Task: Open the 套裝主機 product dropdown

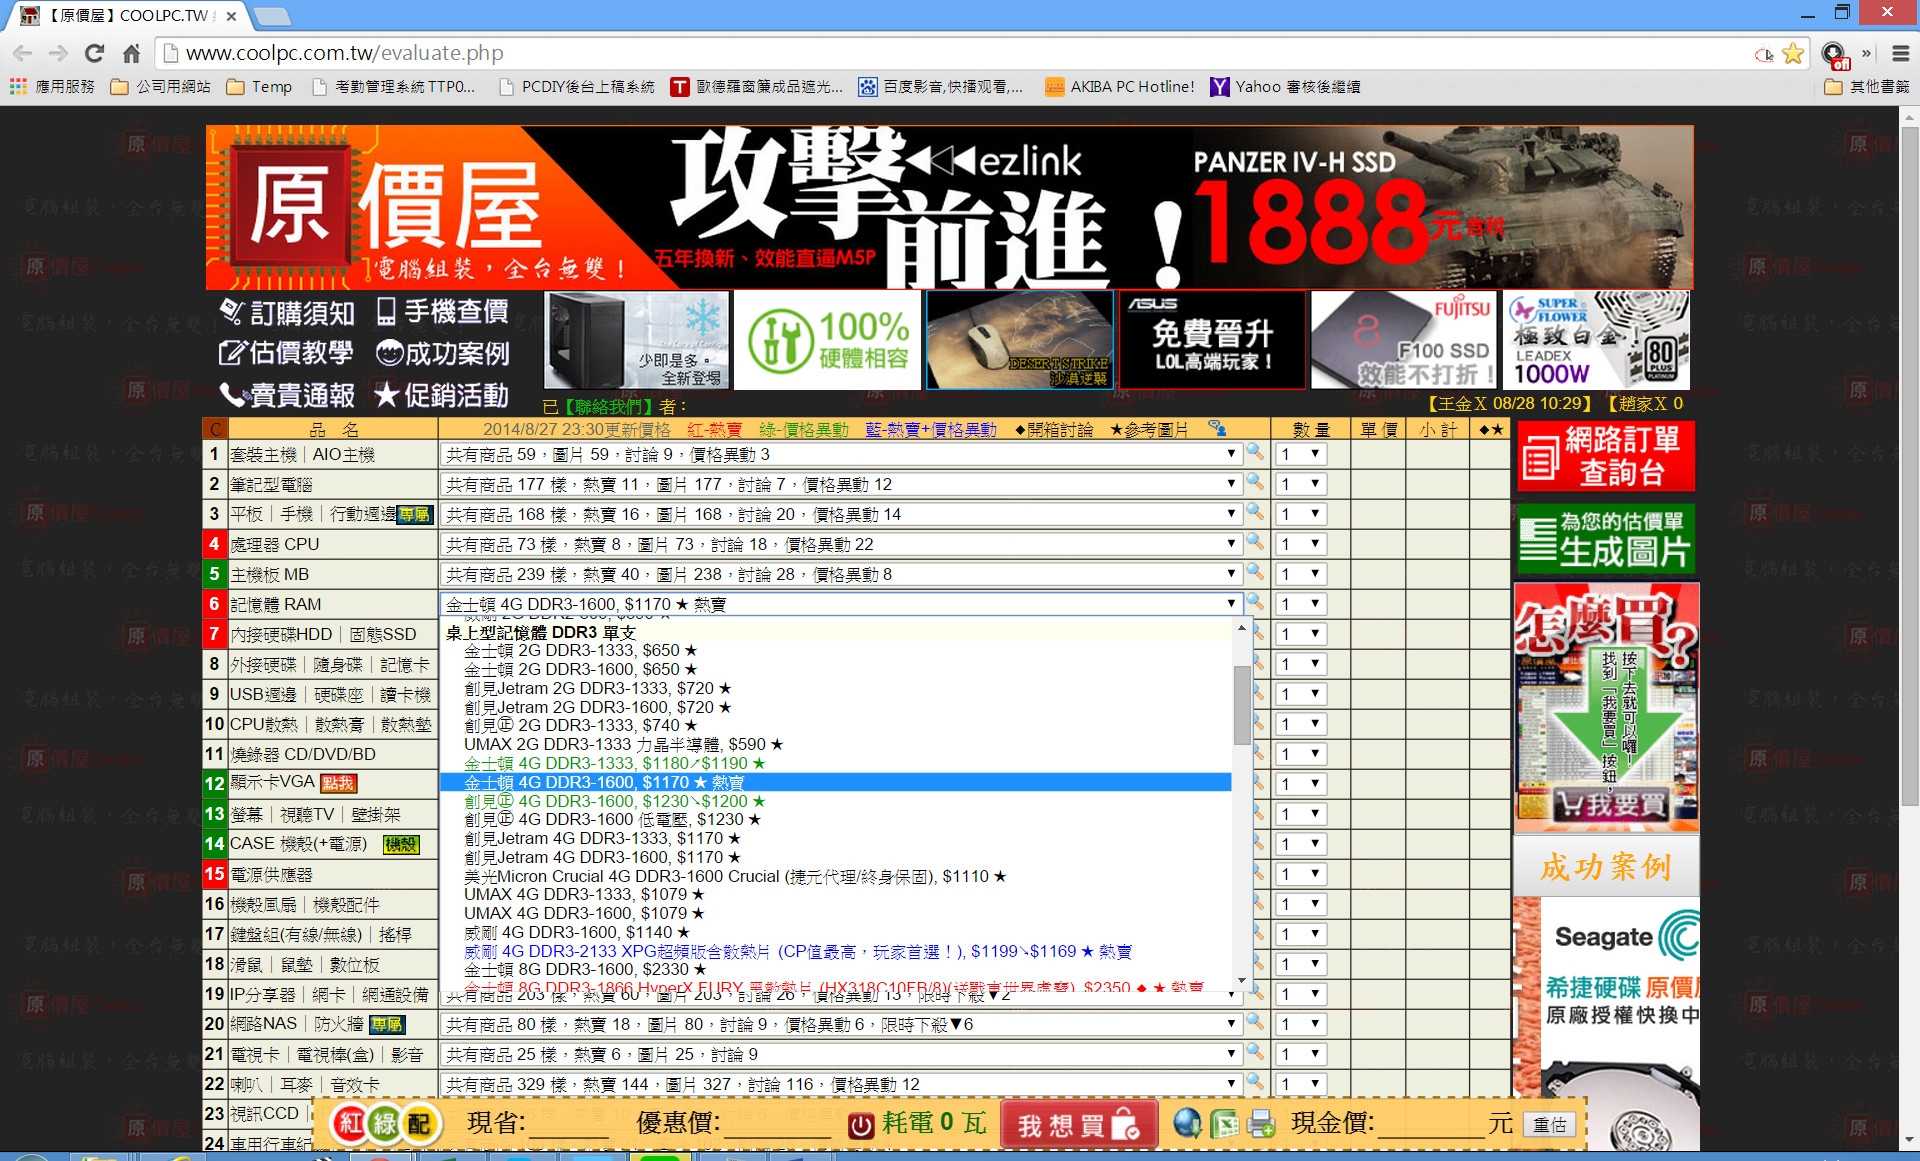Action: pos(841,454)
